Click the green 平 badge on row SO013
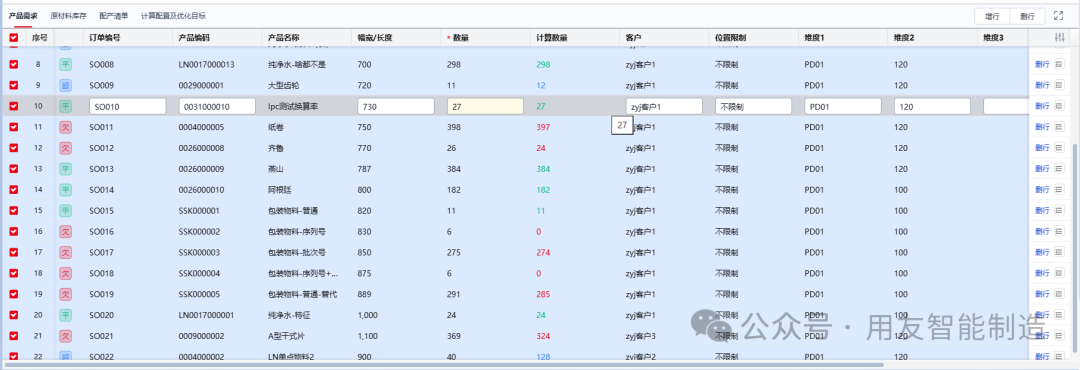The width and height of the screenshot is (1080, 370). [65, 169]
